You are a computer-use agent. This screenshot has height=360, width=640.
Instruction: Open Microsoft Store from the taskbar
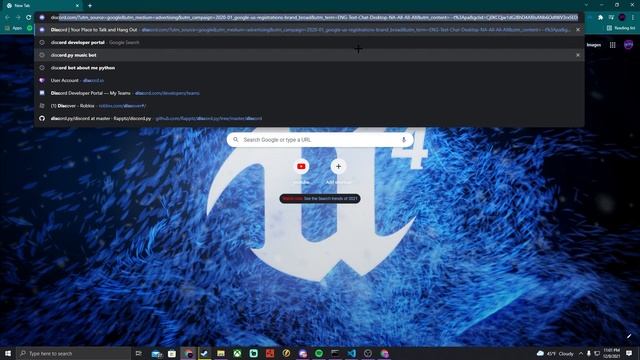[x=172, y=353]
